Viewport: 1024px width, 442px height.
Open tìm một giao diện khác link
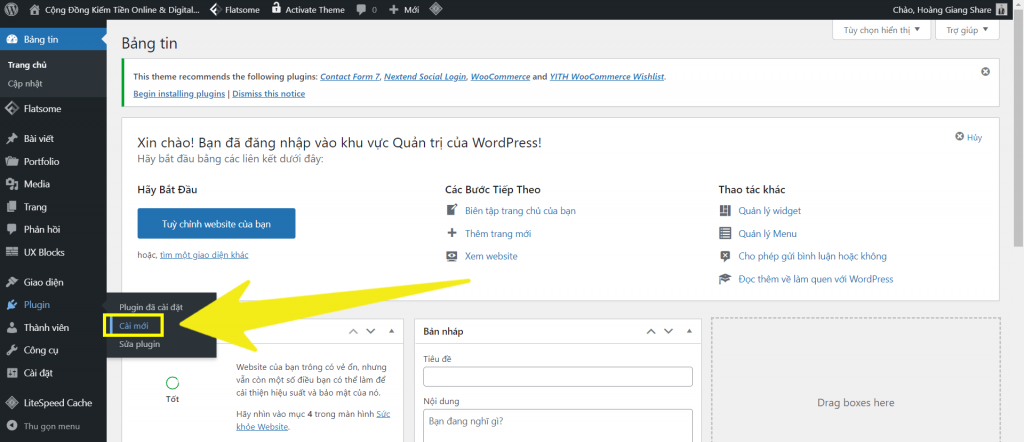coord(204,255)
